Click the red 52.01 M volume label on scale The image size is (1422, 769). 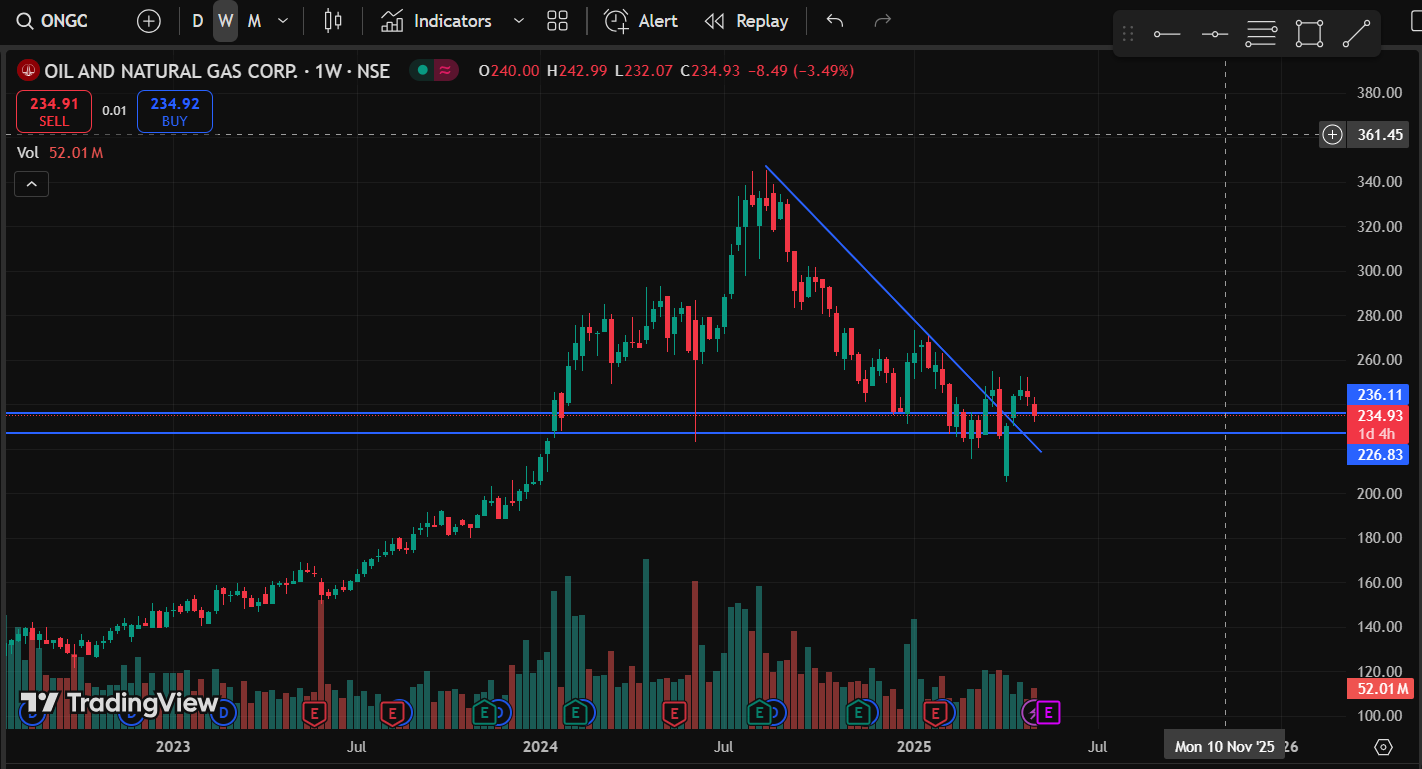pos(1379,688)
